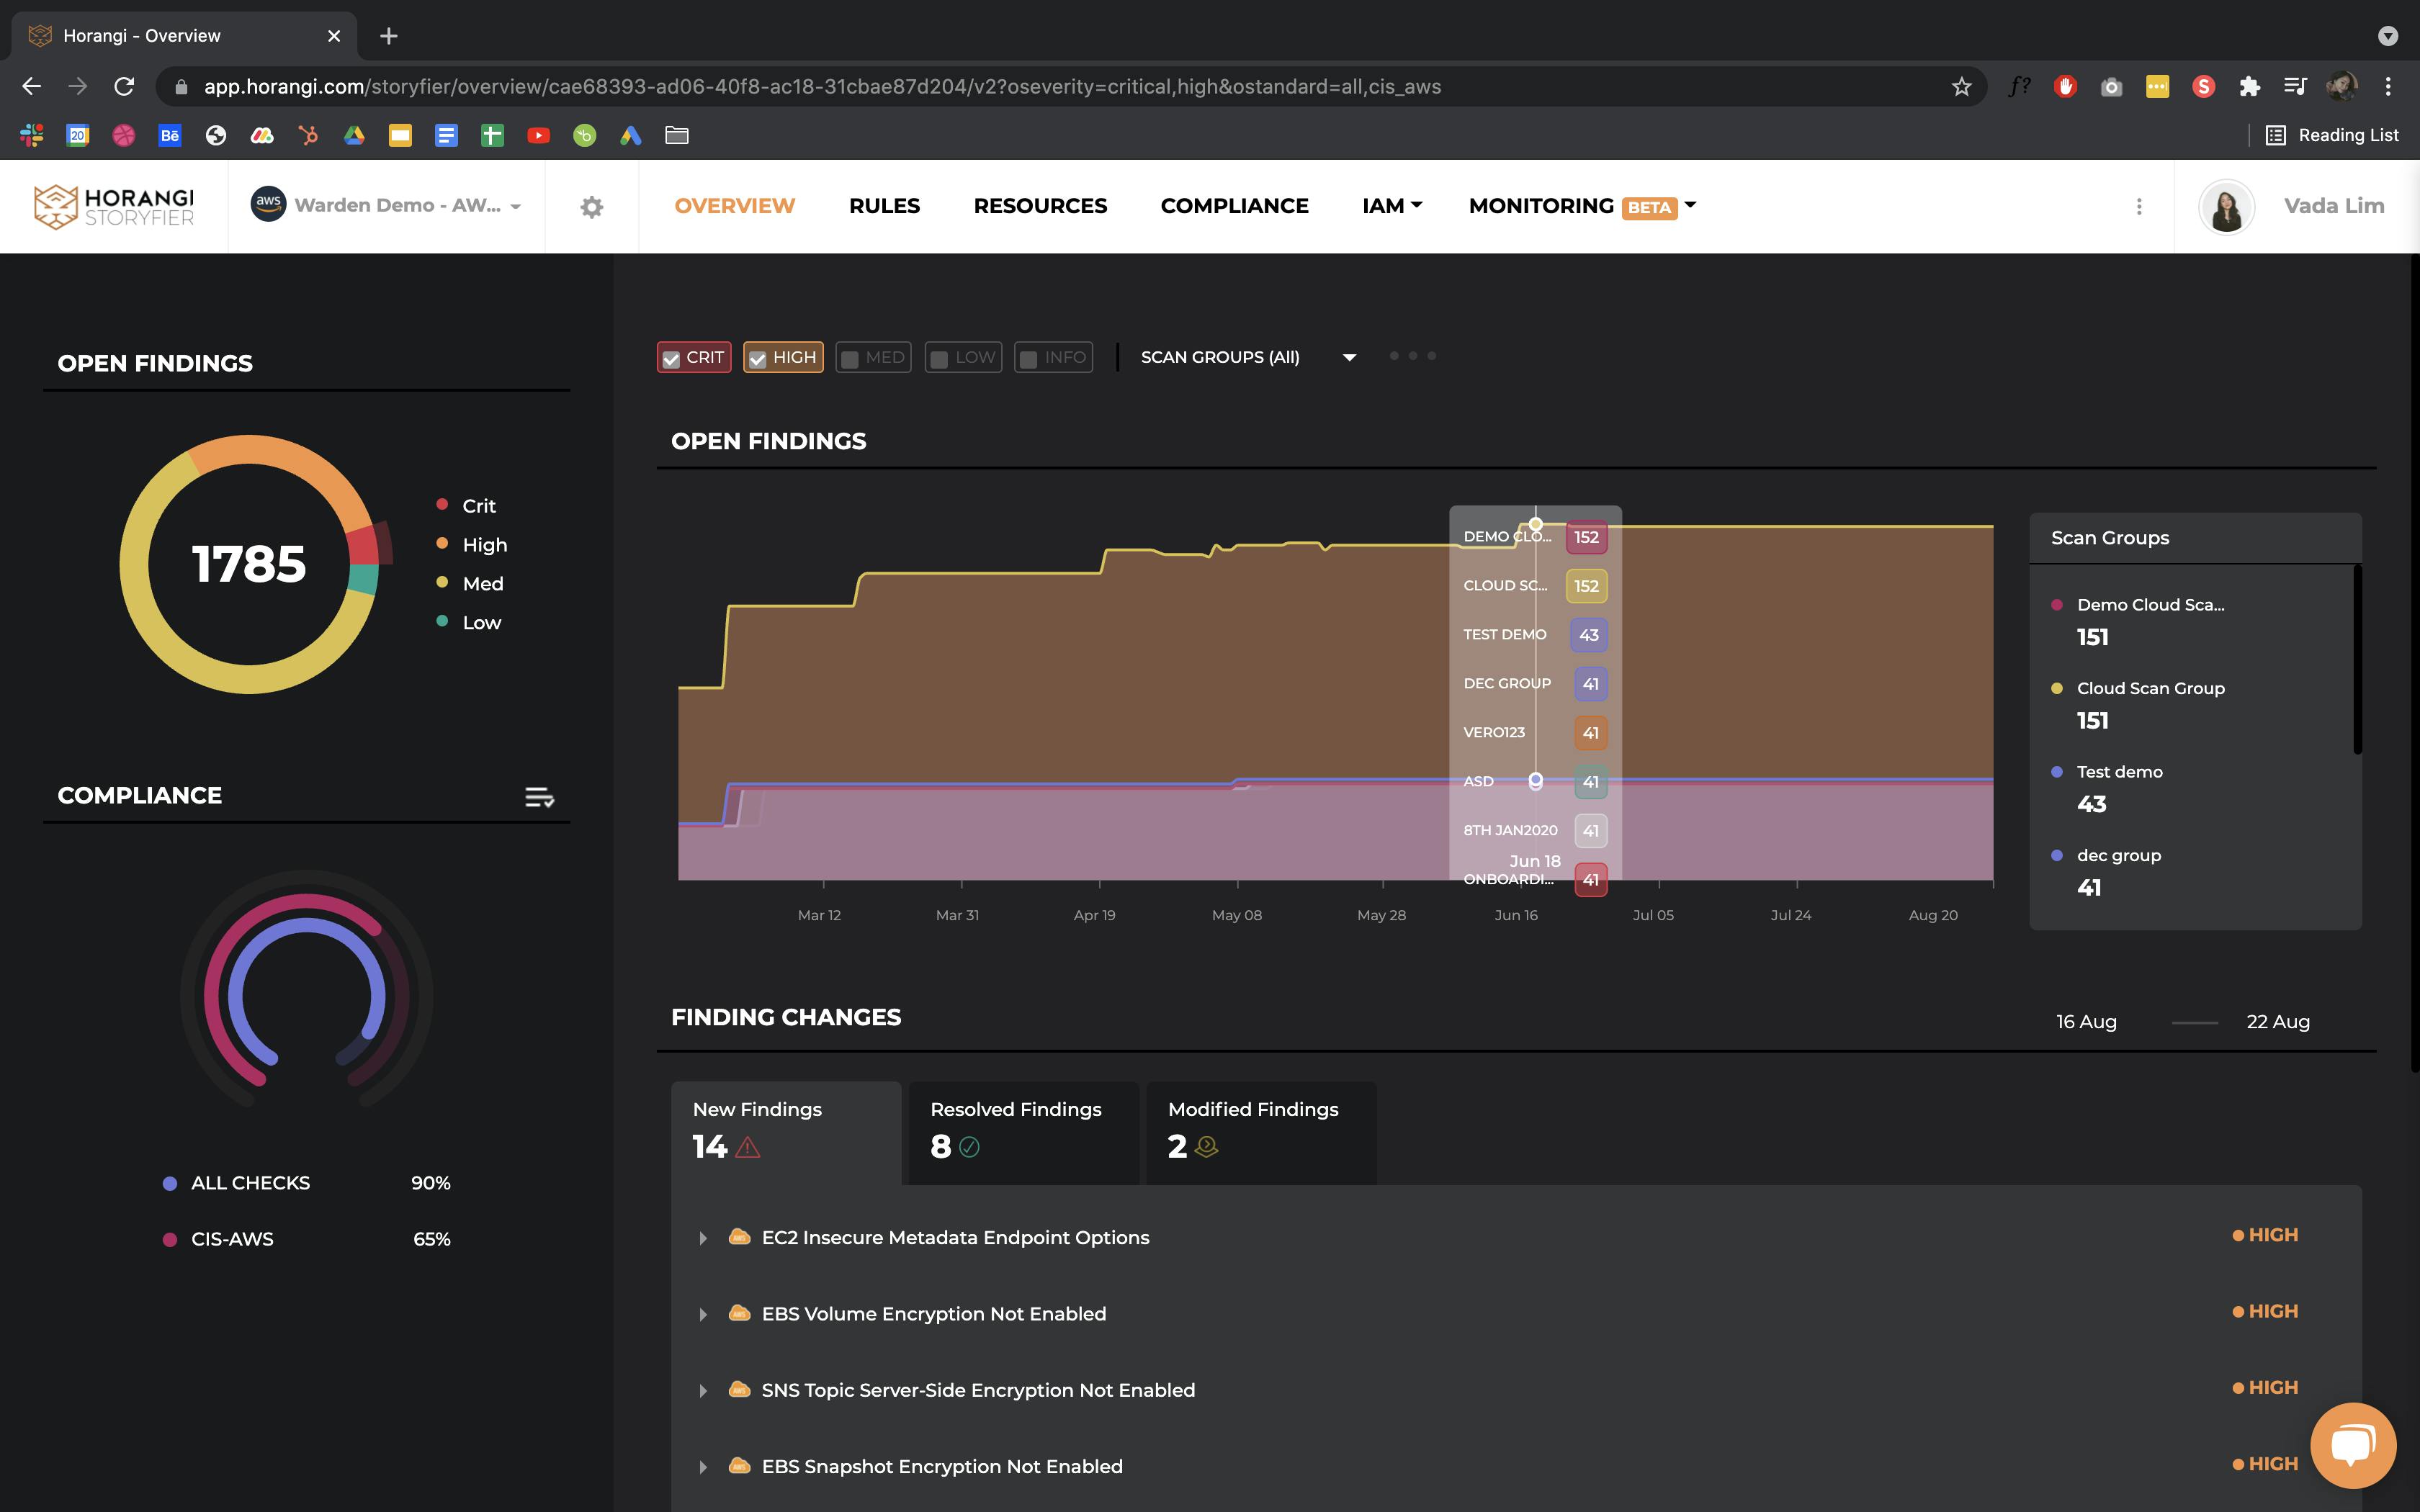Click the Med legend color dot
The height and width of the screenshot is (1512, 2420).
point(442,582)
